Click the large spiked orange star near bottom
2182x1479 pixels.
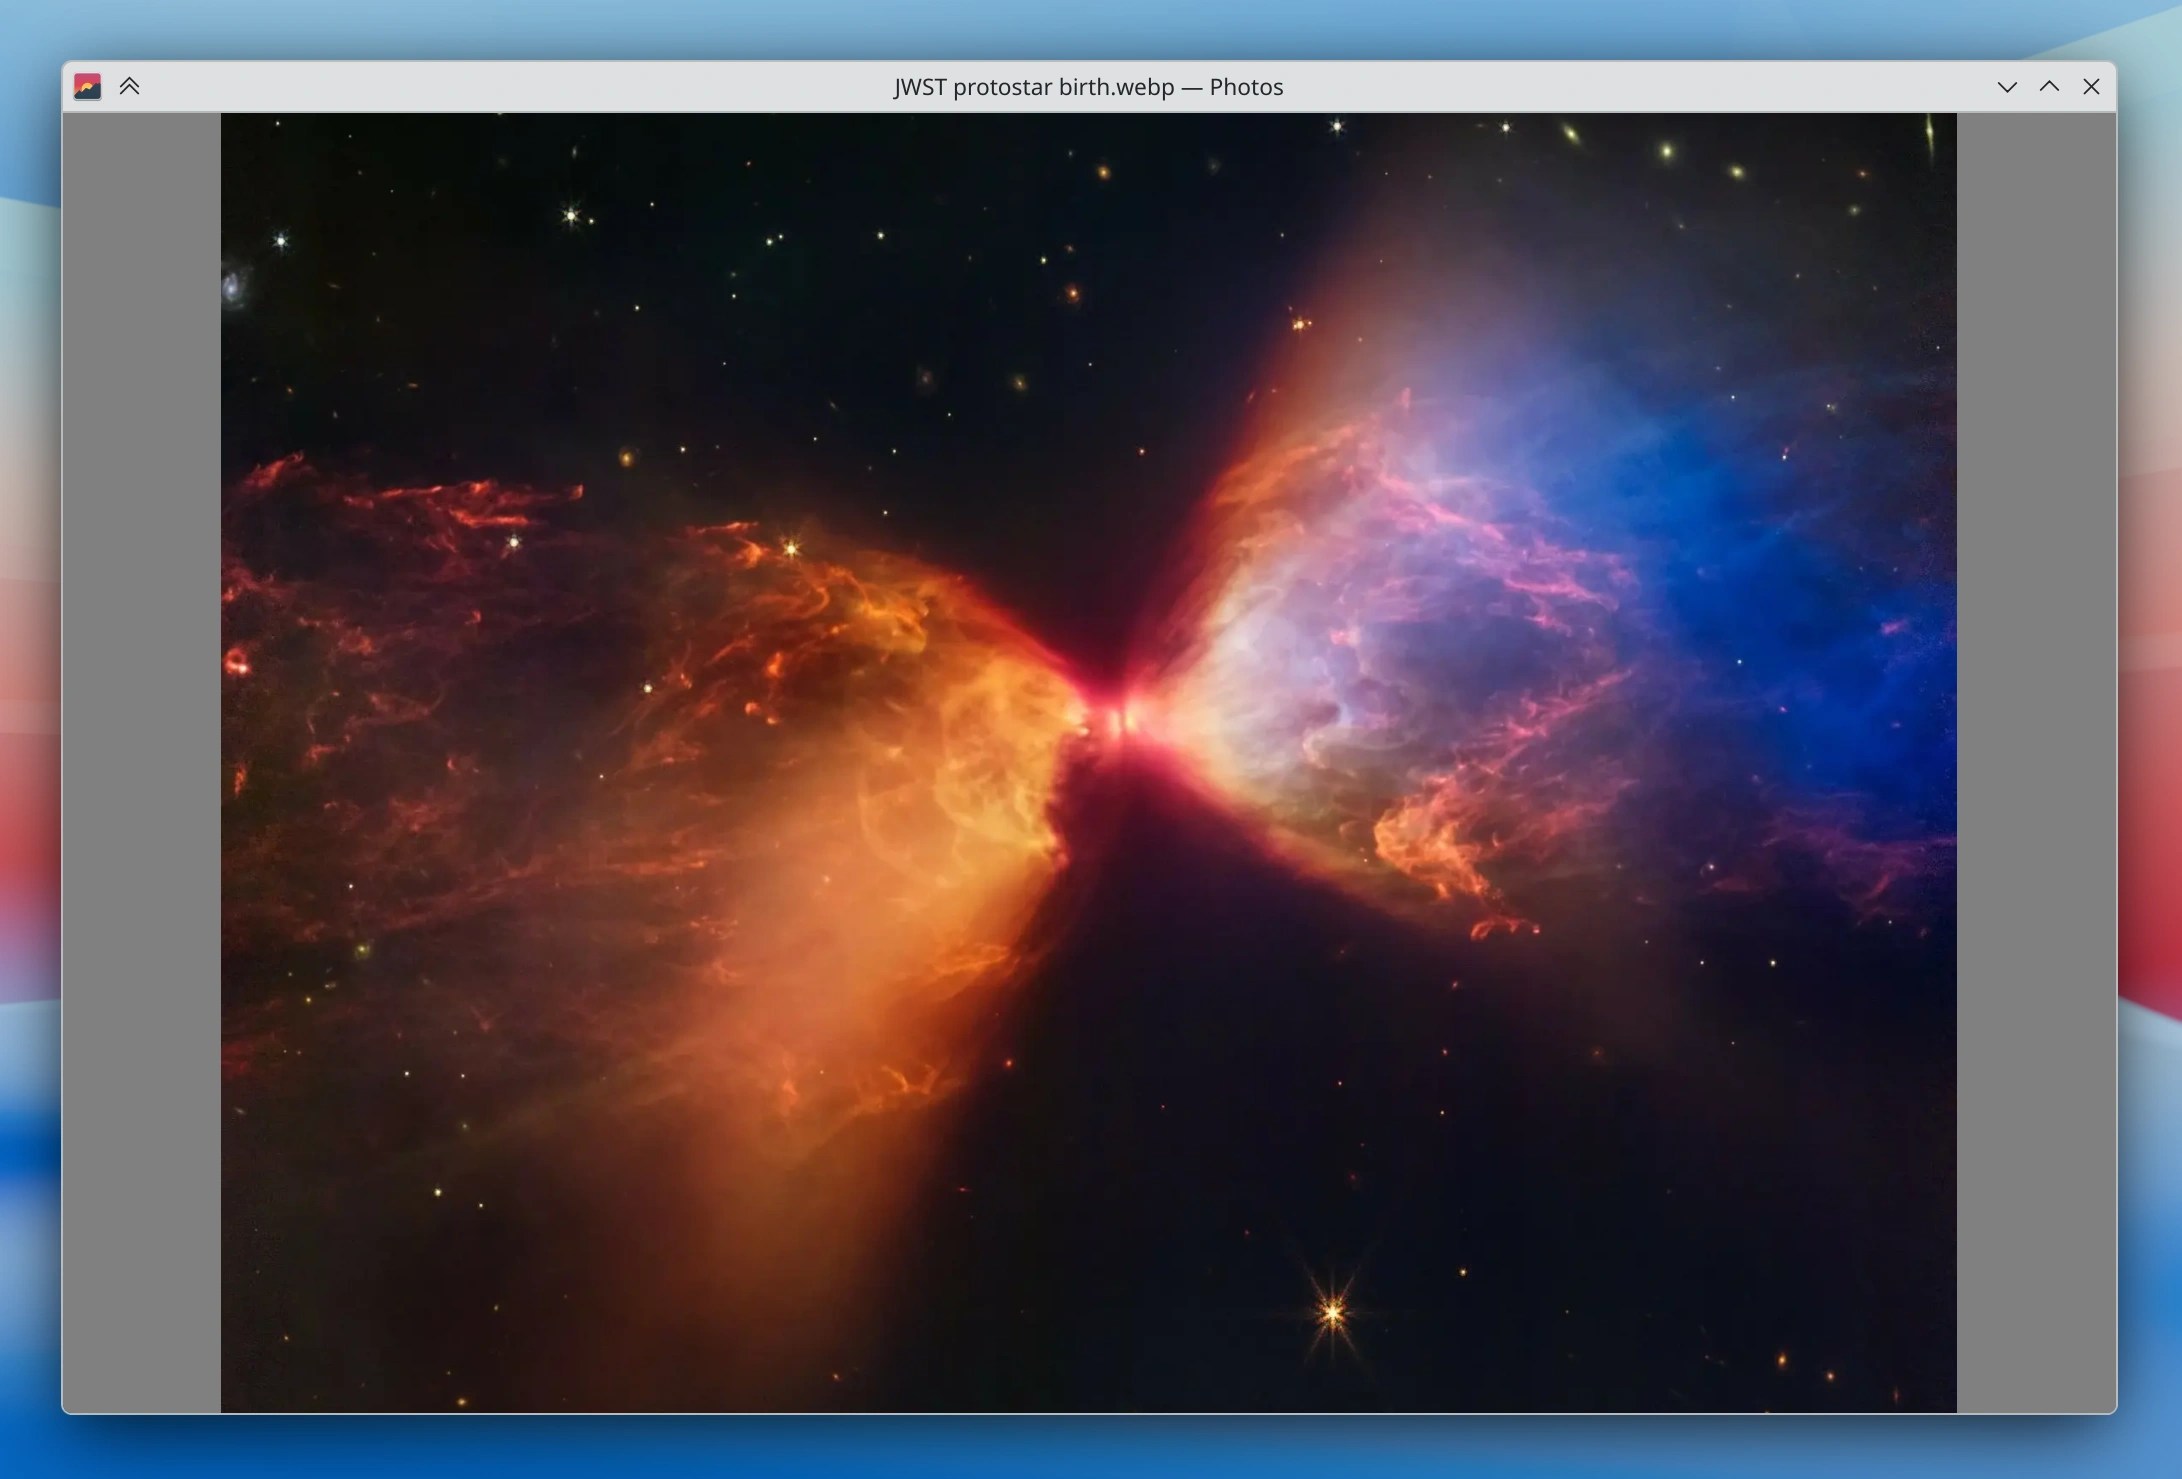[1333, 1311]
